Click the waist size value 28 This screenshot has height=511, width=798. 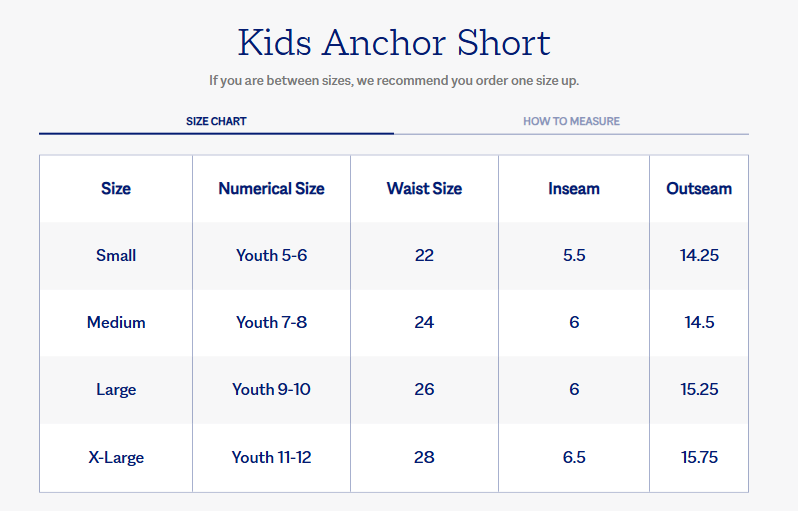point(424,457)
